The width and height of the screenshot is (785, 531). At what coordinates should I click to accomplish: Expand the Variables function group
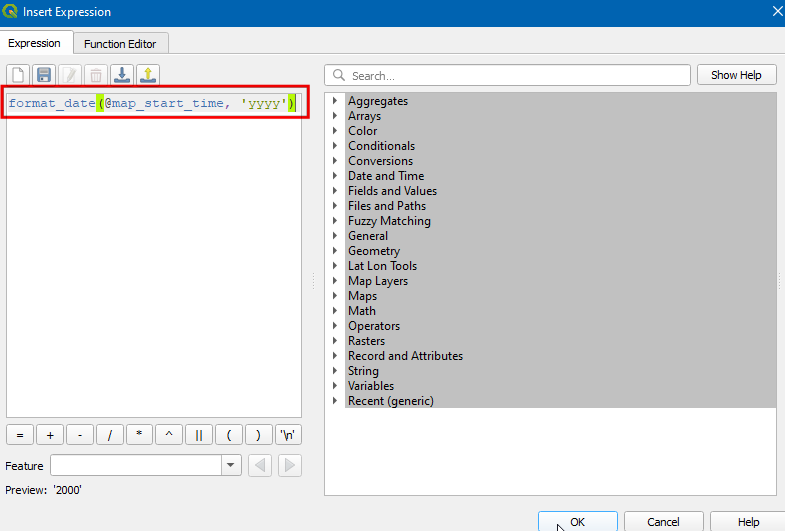tap(334, 386)
